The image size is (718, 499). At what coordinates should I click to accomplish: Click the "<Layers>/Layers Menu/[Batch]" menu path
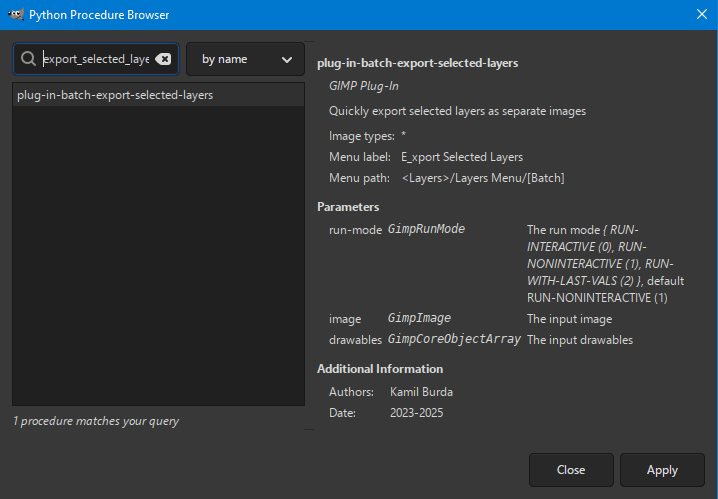pos(483,178)
